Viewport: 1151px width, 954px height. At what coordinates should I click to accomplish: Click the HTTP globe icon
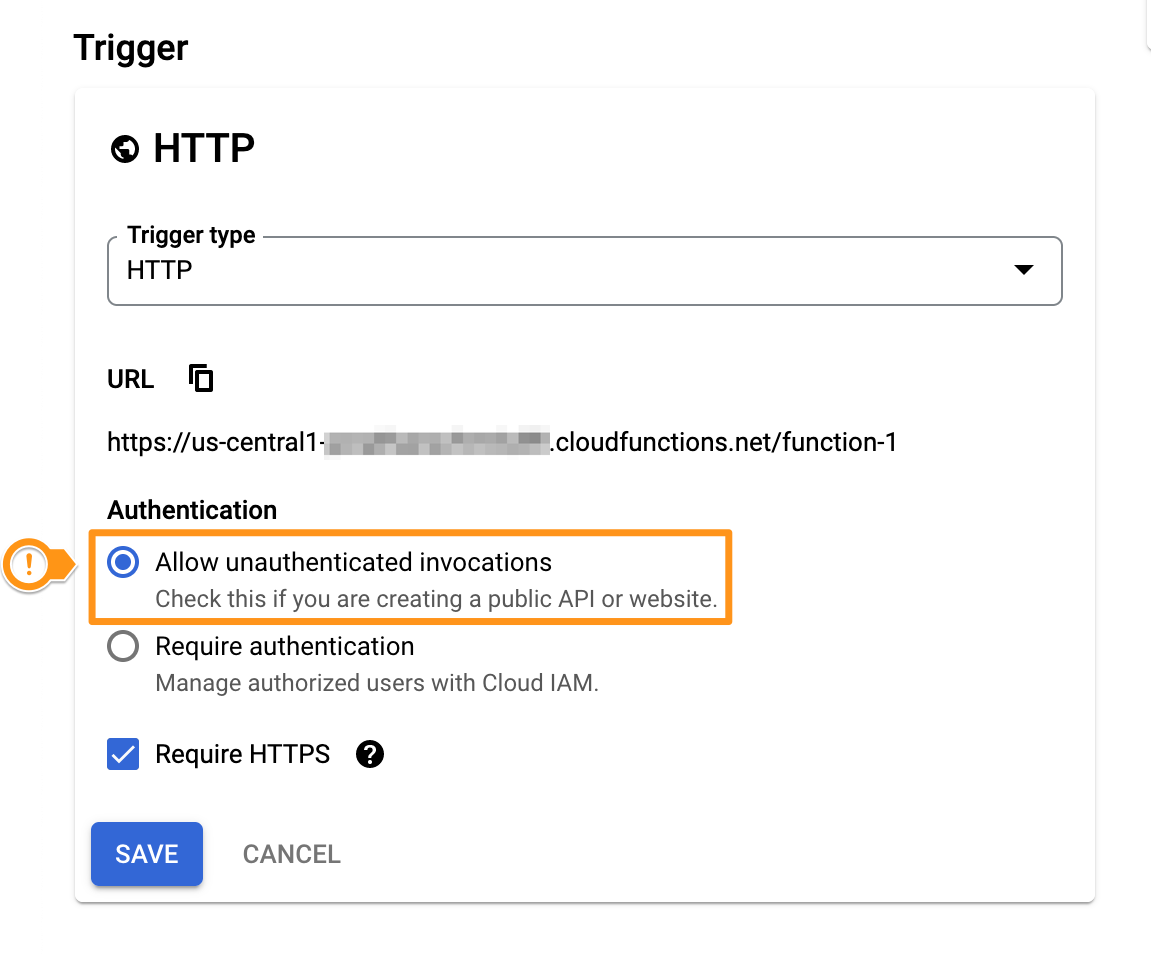pyautogui.click(x=124, y=148)
